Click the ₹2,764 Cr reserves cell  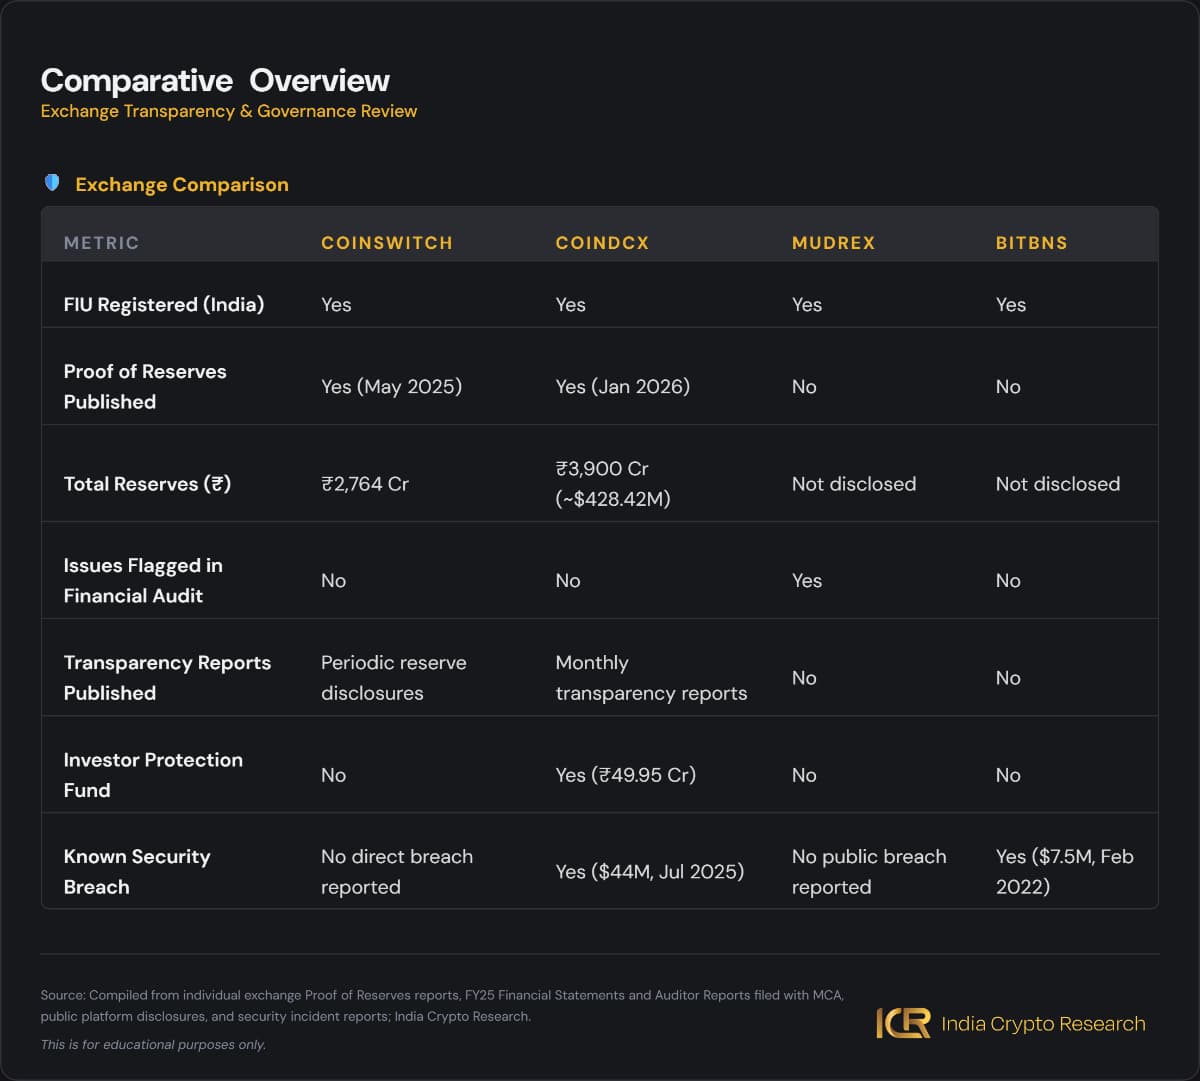(x=365, y=484)
